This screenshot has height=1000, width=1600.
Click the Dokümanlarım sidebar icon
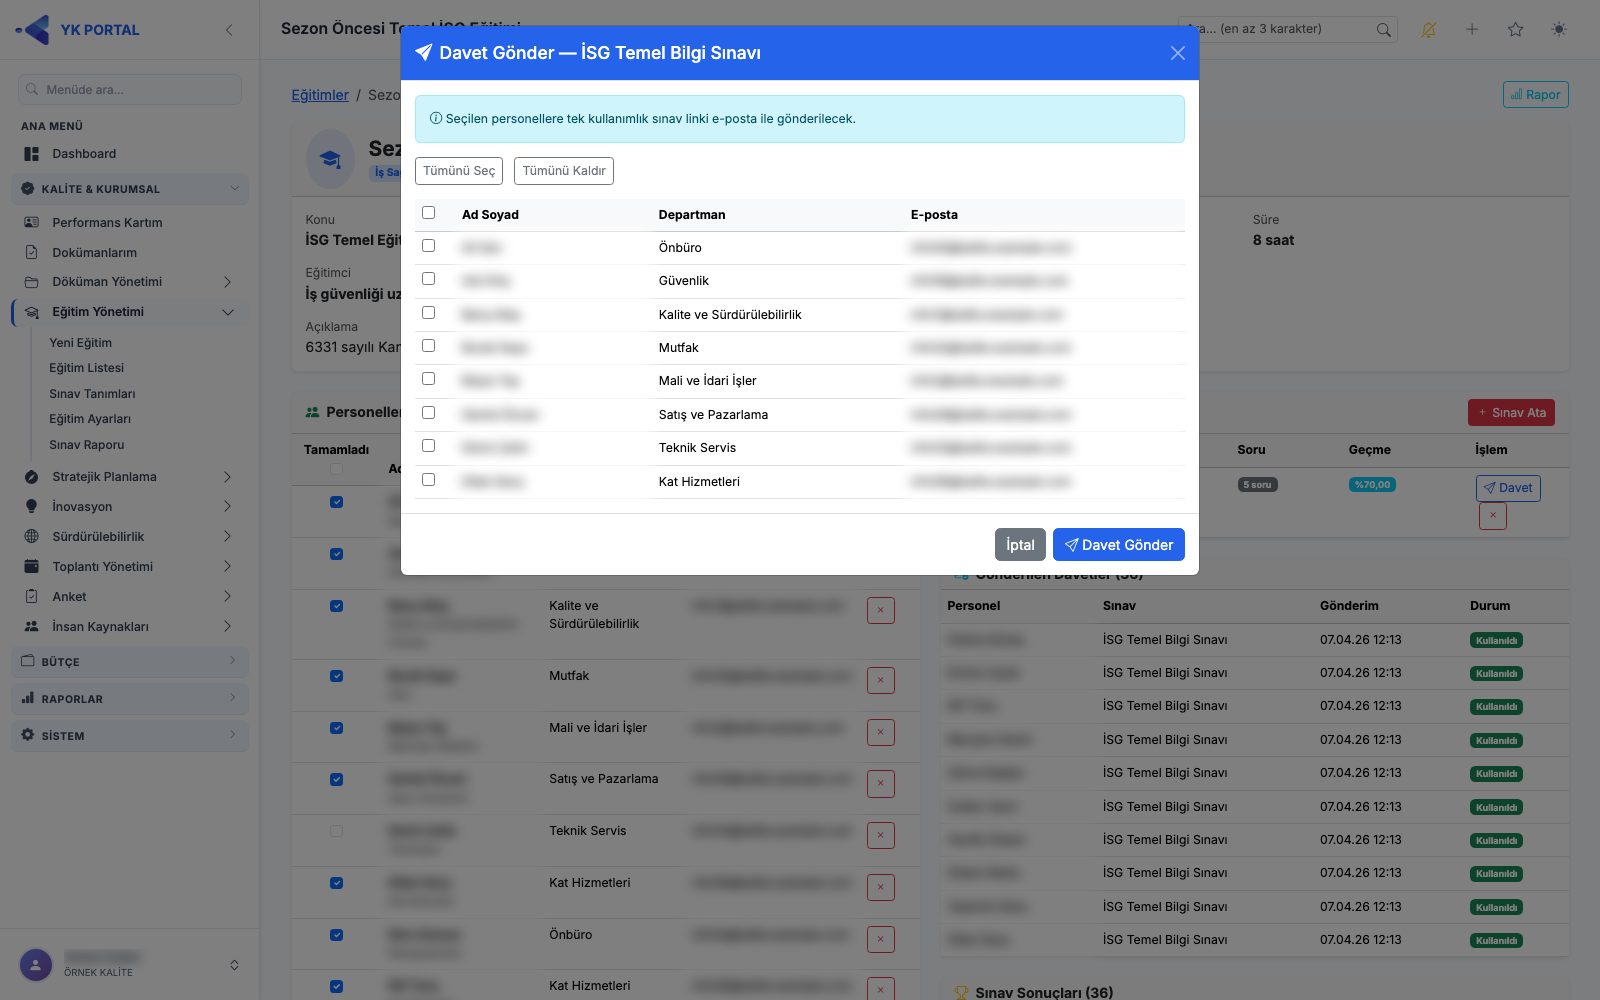(x=32, y=253)
